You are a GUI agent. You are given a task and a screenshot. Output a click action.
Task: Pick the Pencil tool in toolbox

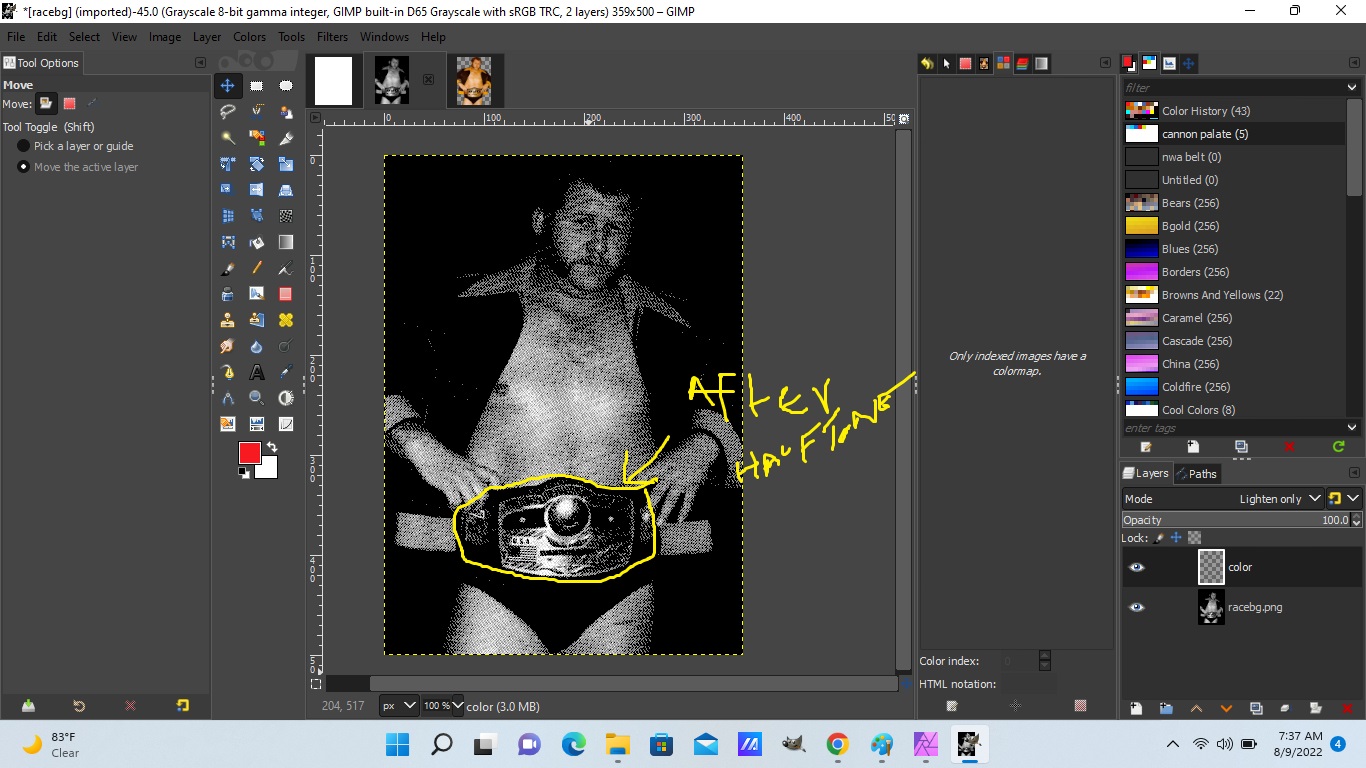tap(257, 268)
